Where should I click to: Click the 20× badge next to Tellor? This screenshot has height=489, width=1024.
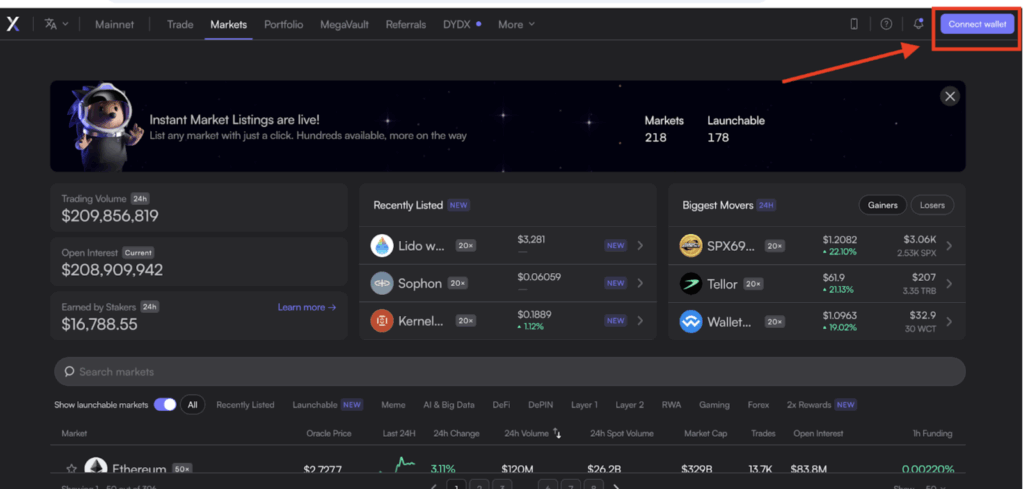[x=753, y=284]
